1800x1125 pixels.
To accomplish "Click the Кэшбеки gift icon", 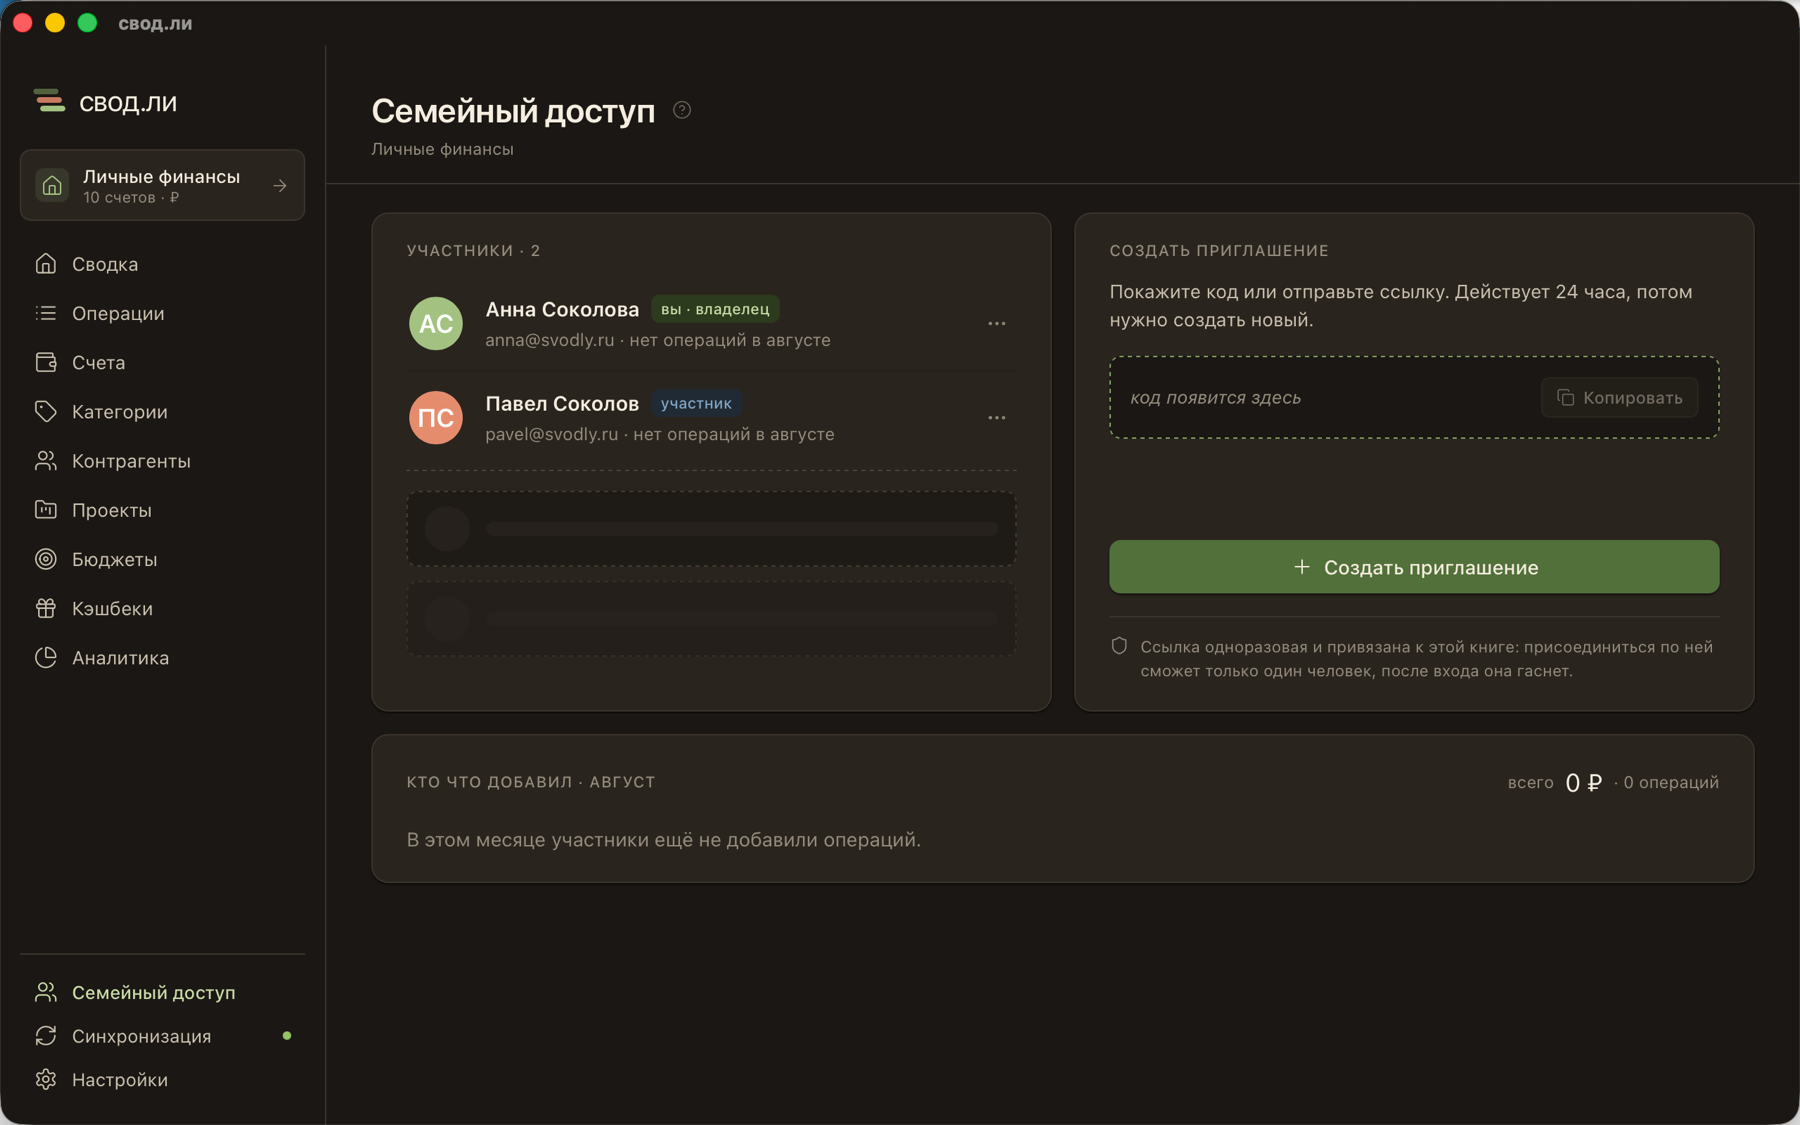I will (46, 608).
